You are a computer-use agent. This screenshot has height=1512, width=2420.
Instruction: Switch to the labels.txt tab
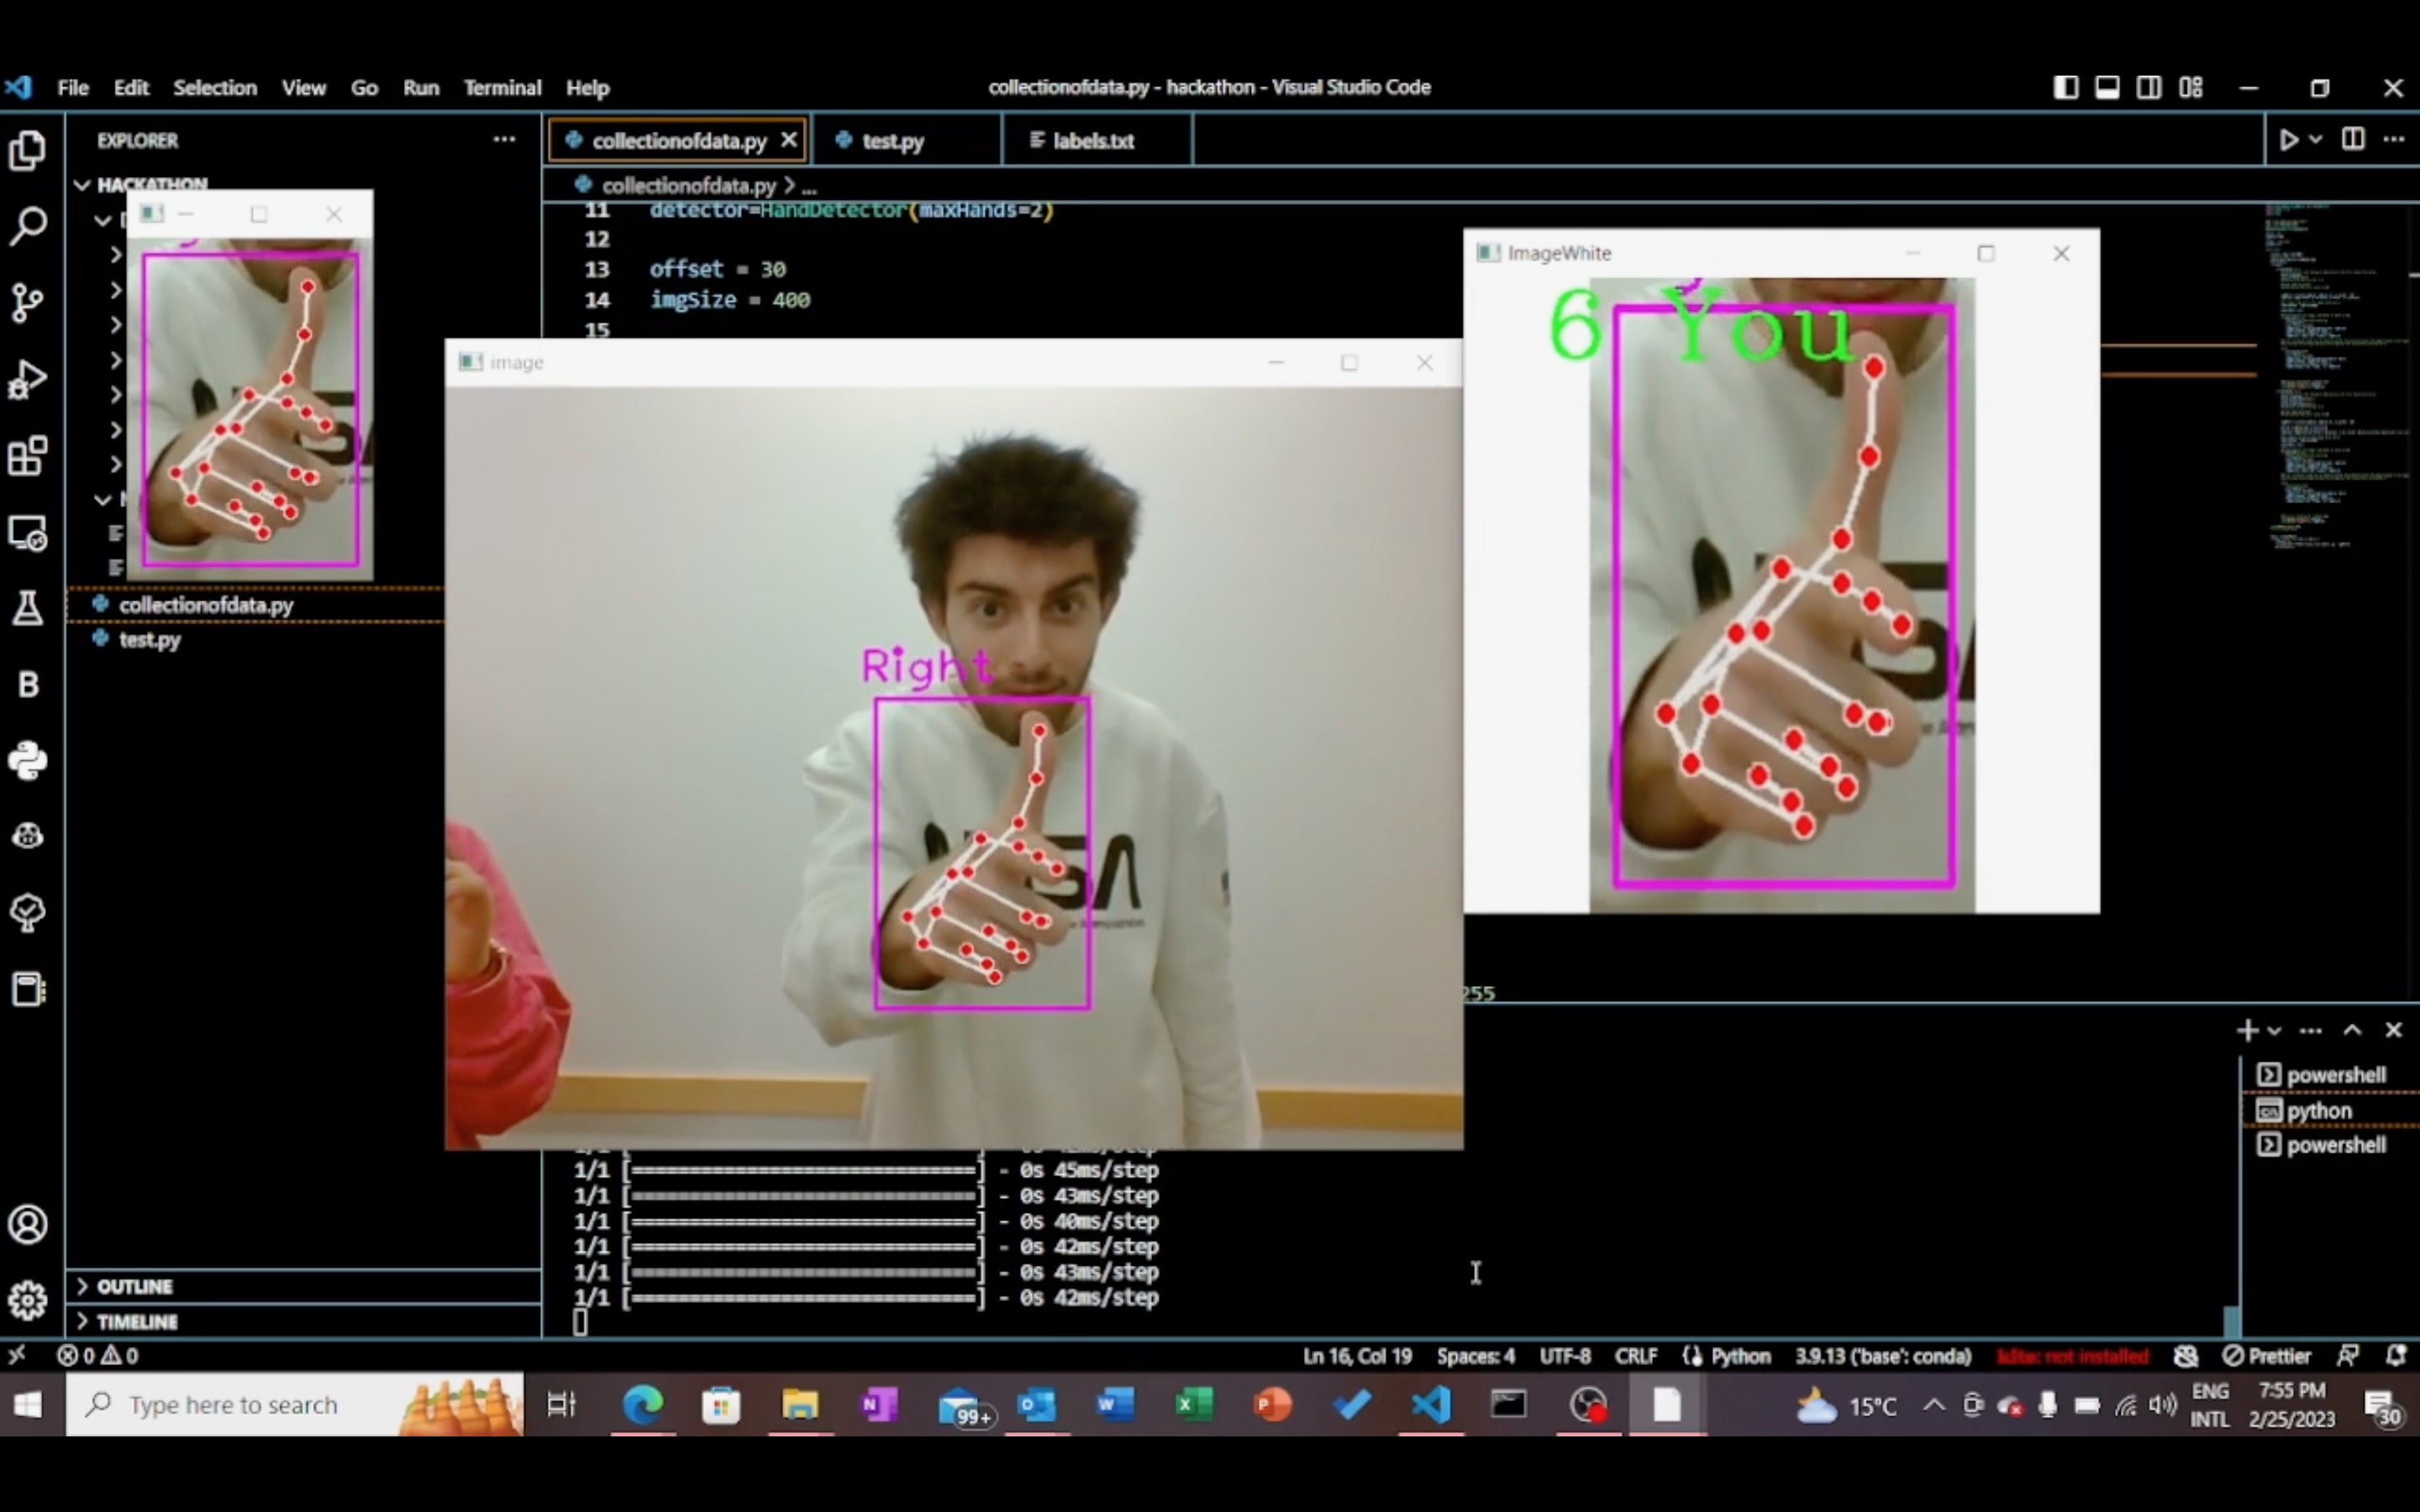point(1092,141)
